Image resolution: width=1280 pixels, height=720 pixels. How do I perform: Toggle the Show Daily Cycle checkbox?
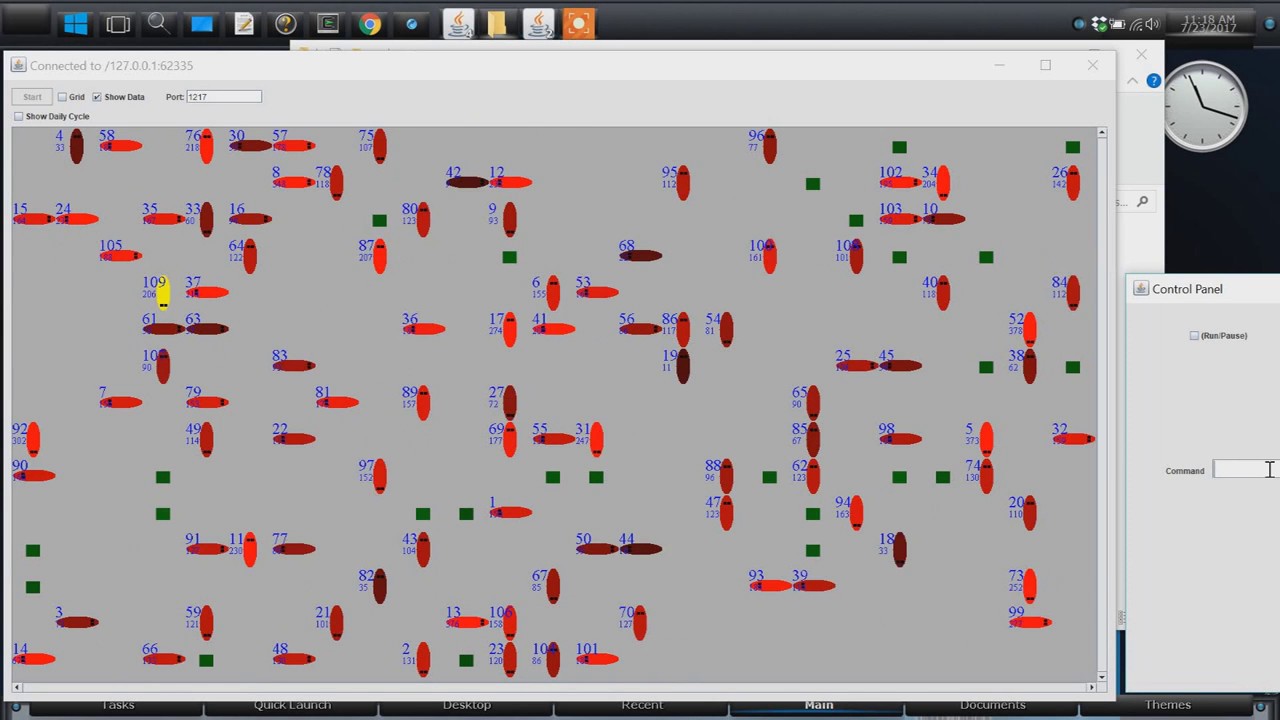(19, 117)
